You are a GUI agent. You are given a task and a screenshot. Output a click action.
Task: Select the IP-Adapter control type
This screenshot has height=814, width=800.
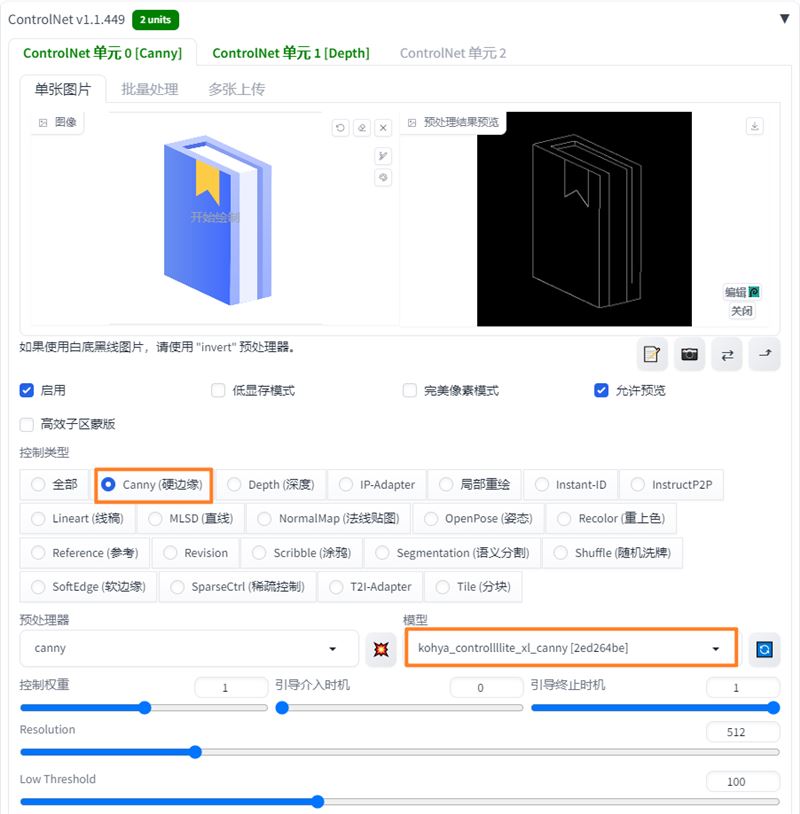pyautogui.click(x=377, y=485)
